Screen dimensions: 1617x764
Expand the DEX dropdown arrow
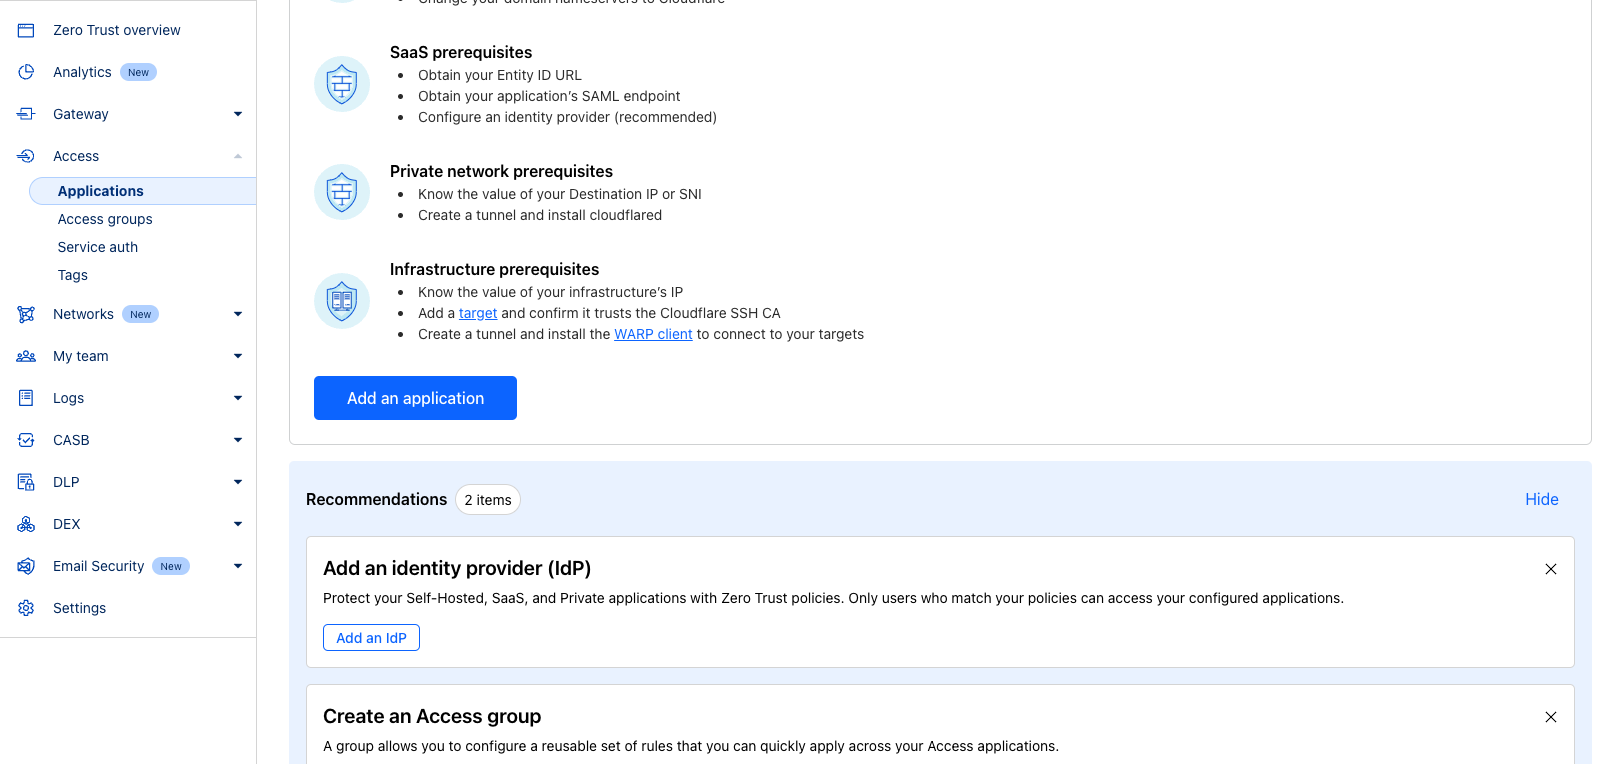[238, 524]
